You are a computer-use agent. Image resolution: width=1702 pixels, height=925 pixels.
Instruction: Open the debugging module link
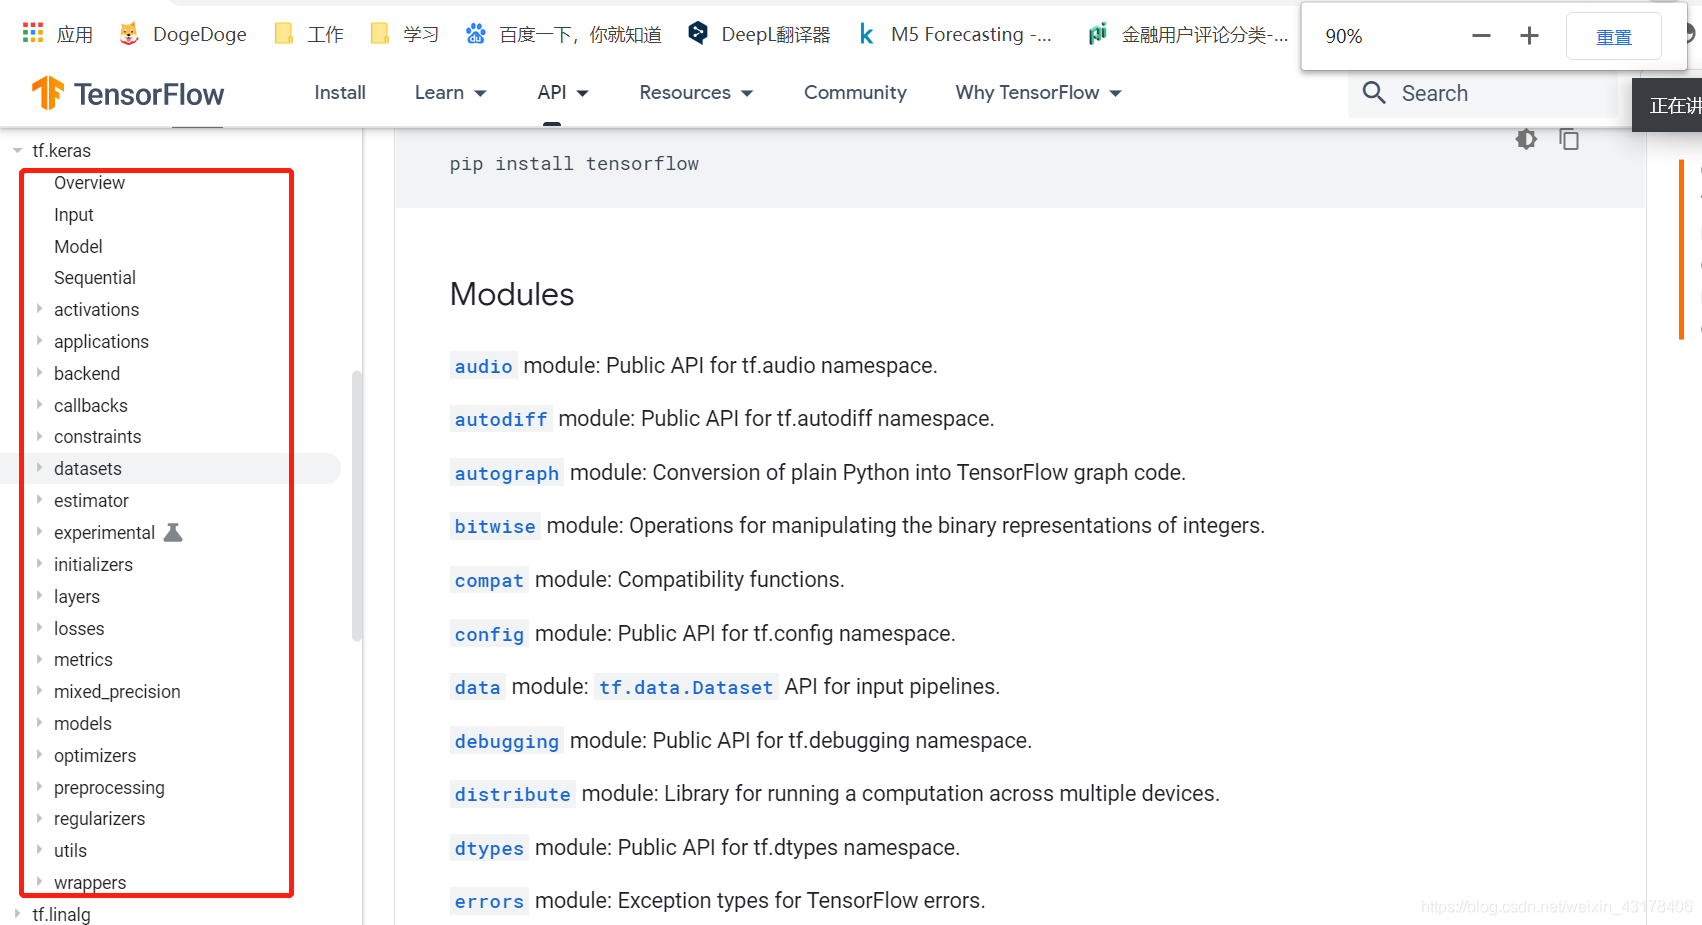point(506,741)
